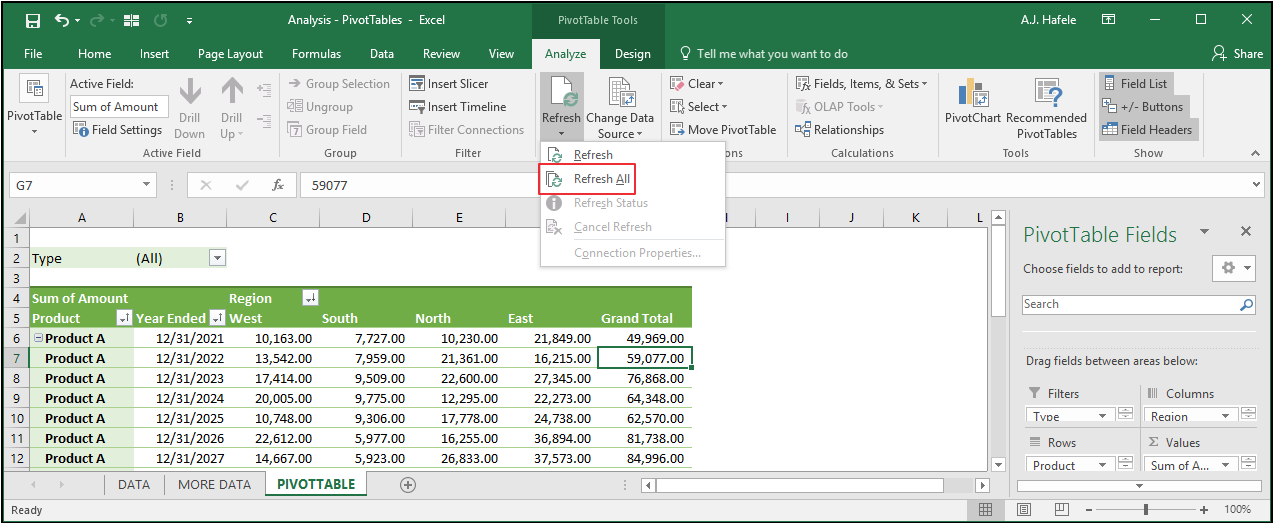Click the Ungroup command
The width and height of the screenshot is (1273, 523).
(x=320, y=107)
